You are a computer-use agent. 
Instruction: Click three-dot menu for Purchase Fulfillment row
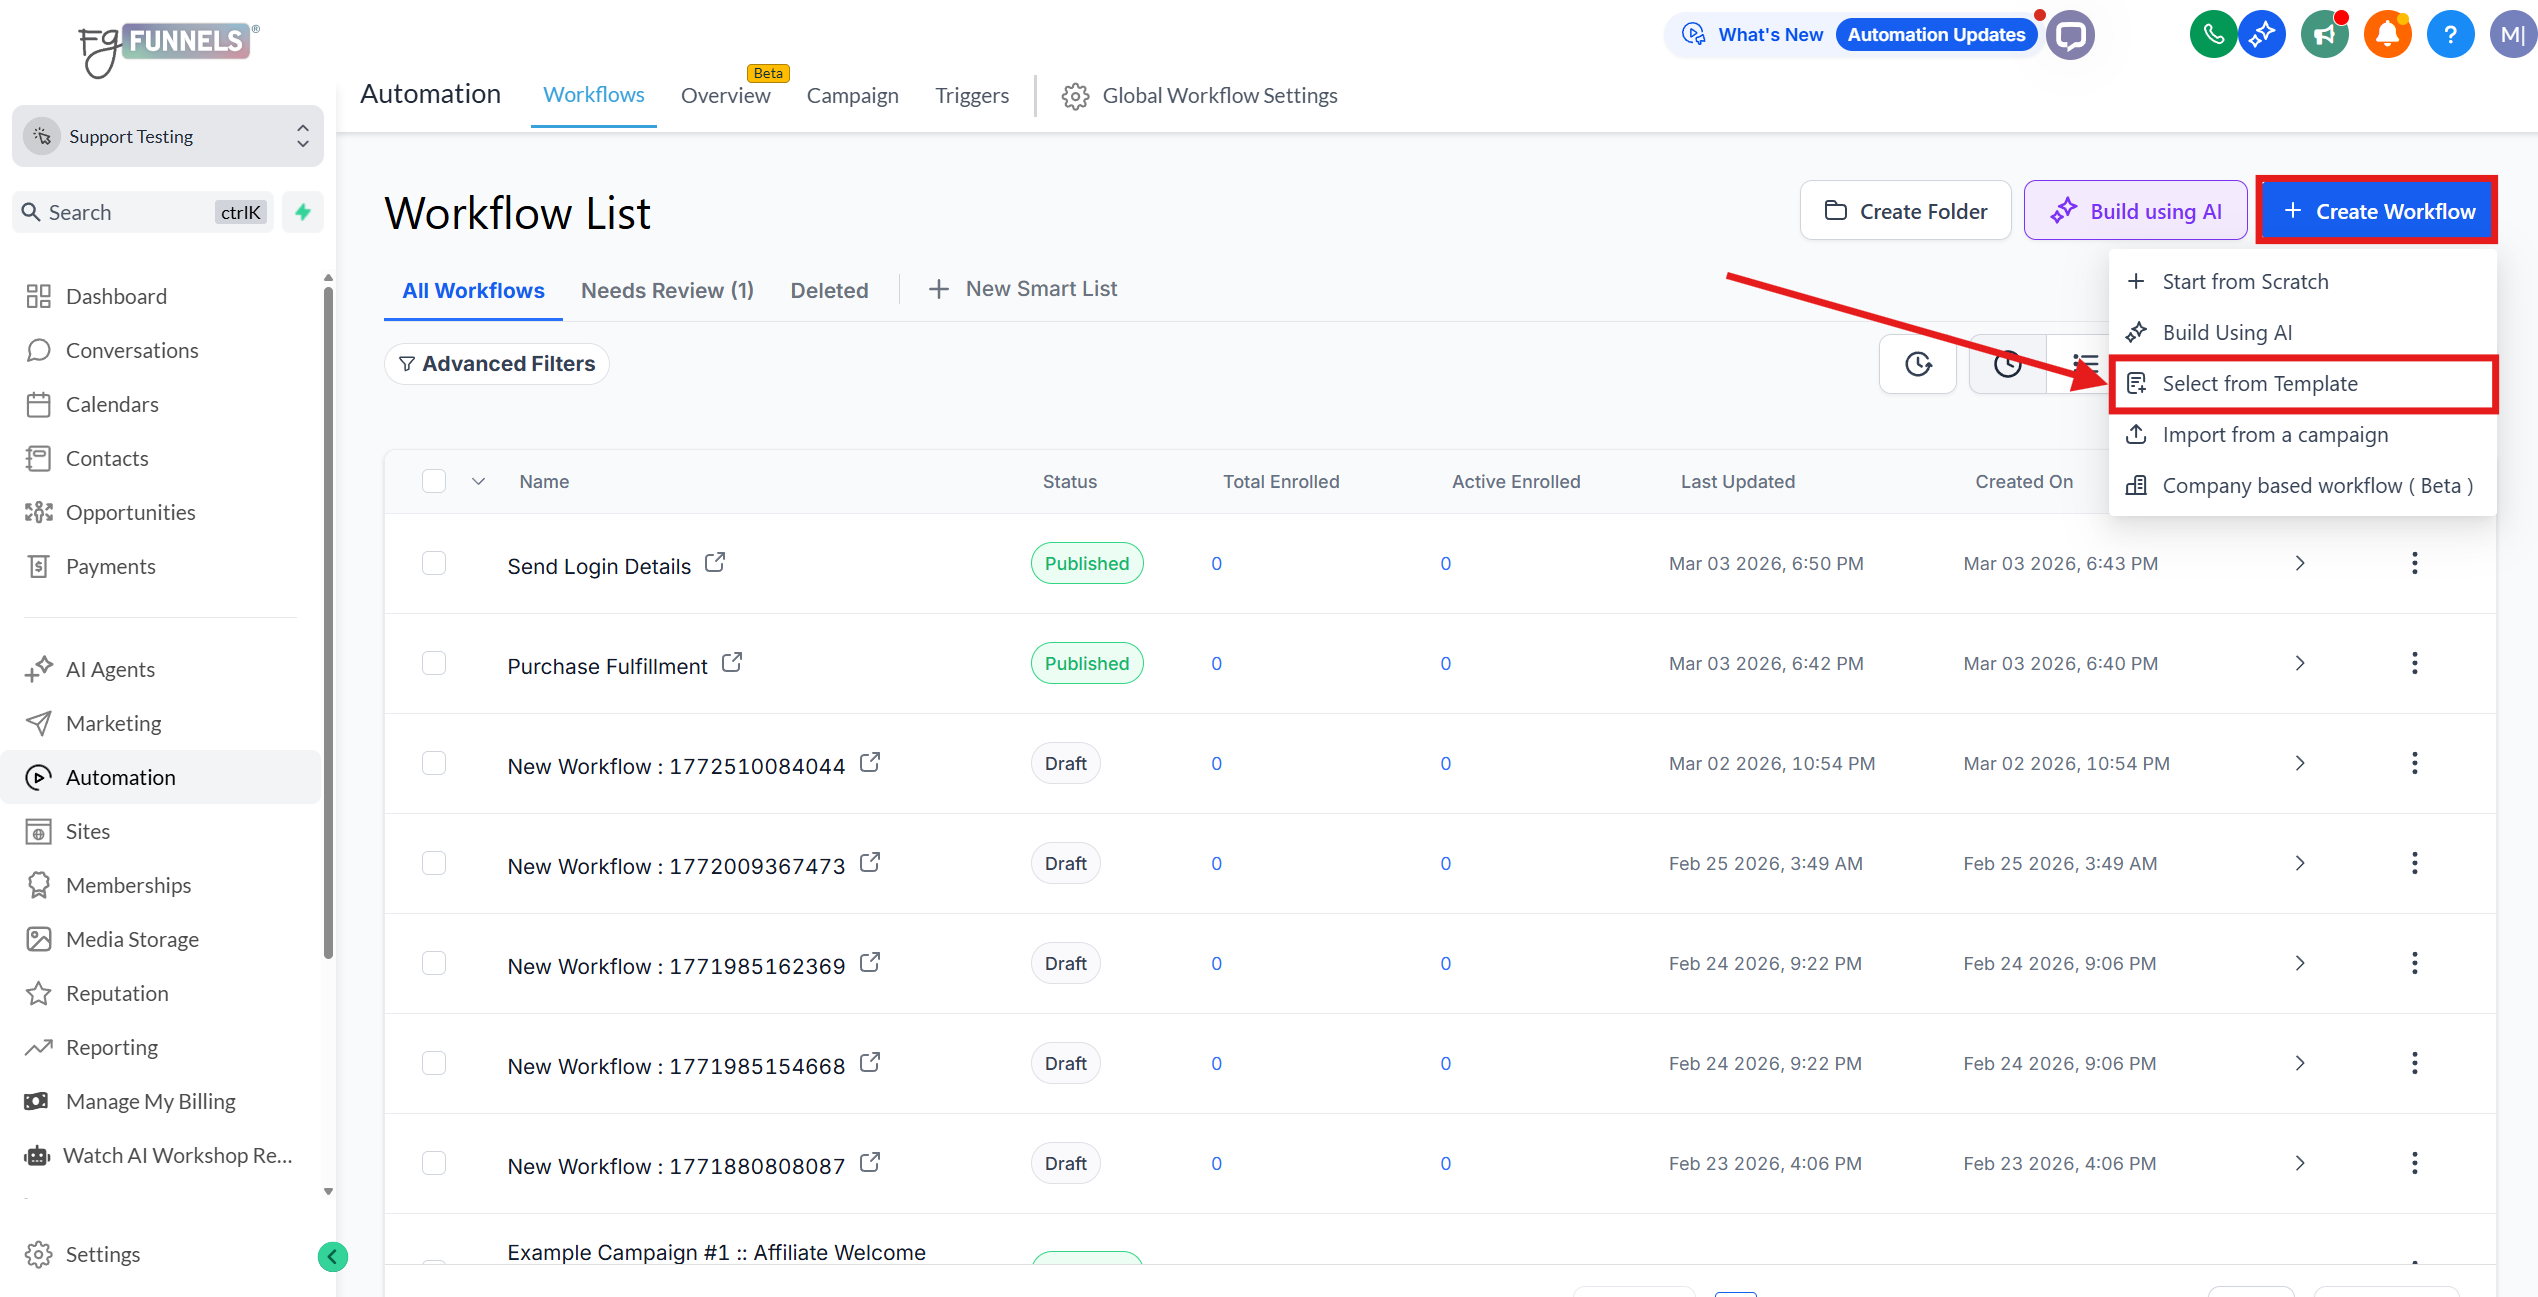pyautogui.click(x=2414, y=663)
